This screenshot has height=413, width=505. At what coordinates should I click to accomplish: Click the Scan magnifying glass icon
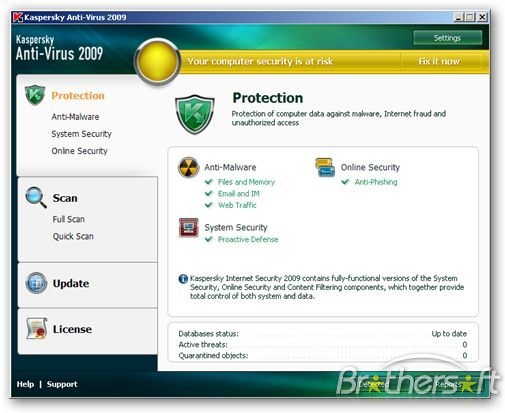[36, 197]
